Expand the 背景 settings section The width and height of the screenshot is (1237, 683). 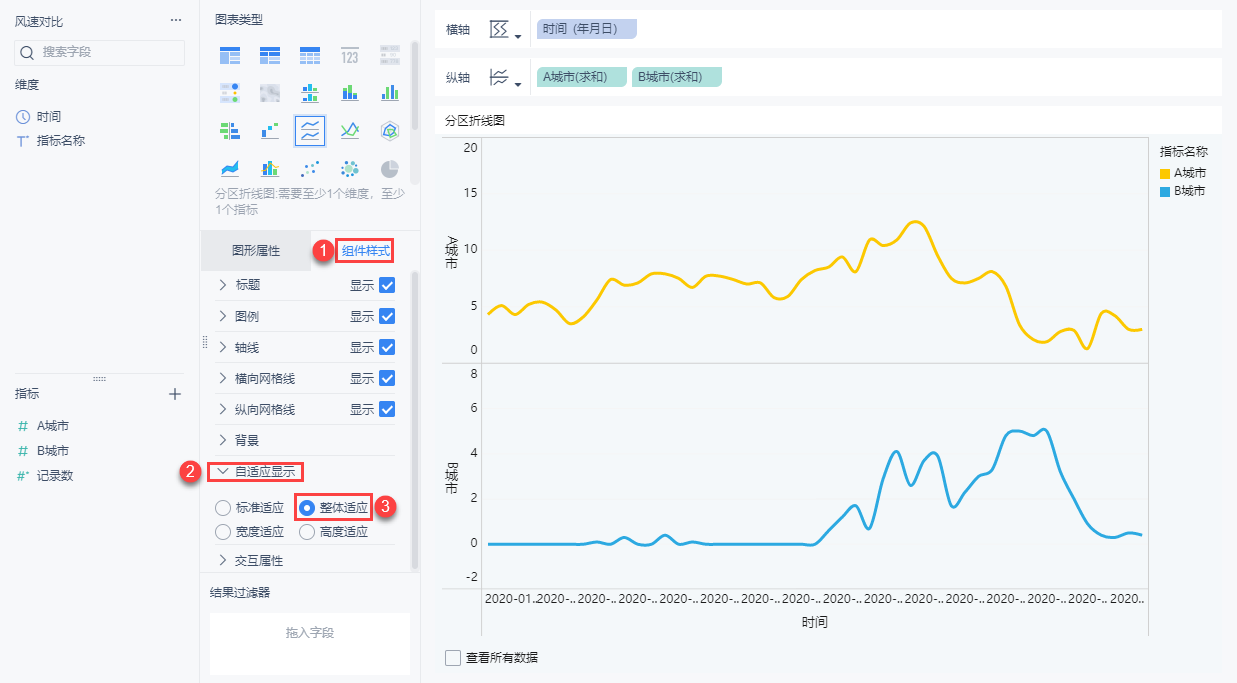click(x=223, y=440)
